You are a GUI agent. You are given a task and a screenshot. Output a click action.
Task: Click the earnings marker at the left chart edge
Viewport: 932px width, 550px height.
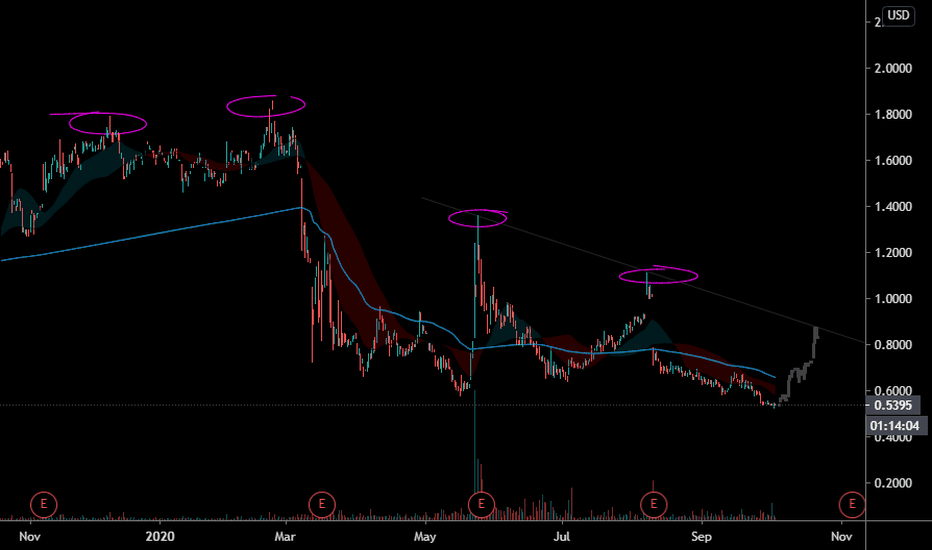coord(43,505)
